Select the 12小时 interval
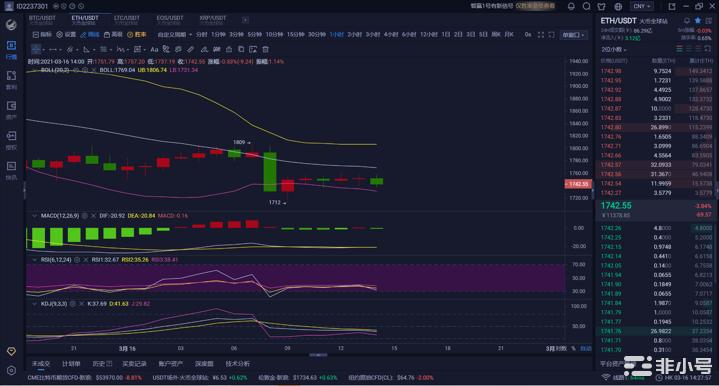The height and width of the screenshot is (386, 719). coord(429,34)
